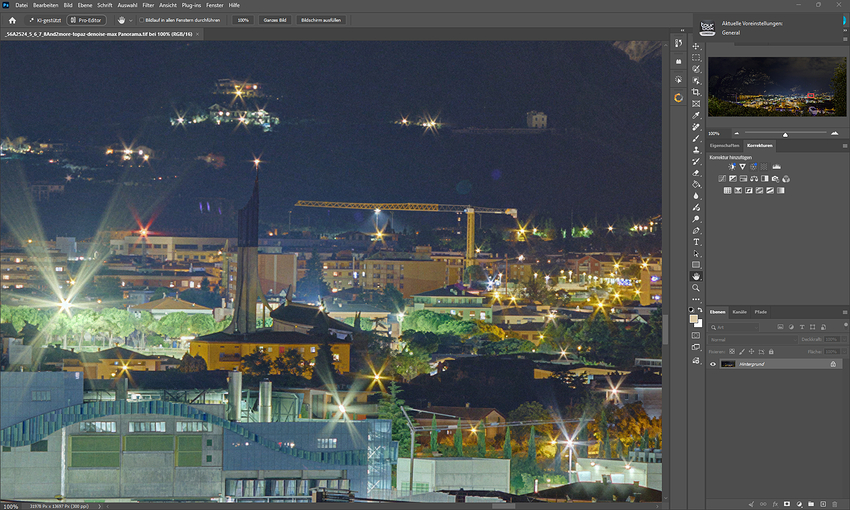The image size is (850, 510).
Task: Select the Rectangular Marquee tool
Action: tap(696, 57)
